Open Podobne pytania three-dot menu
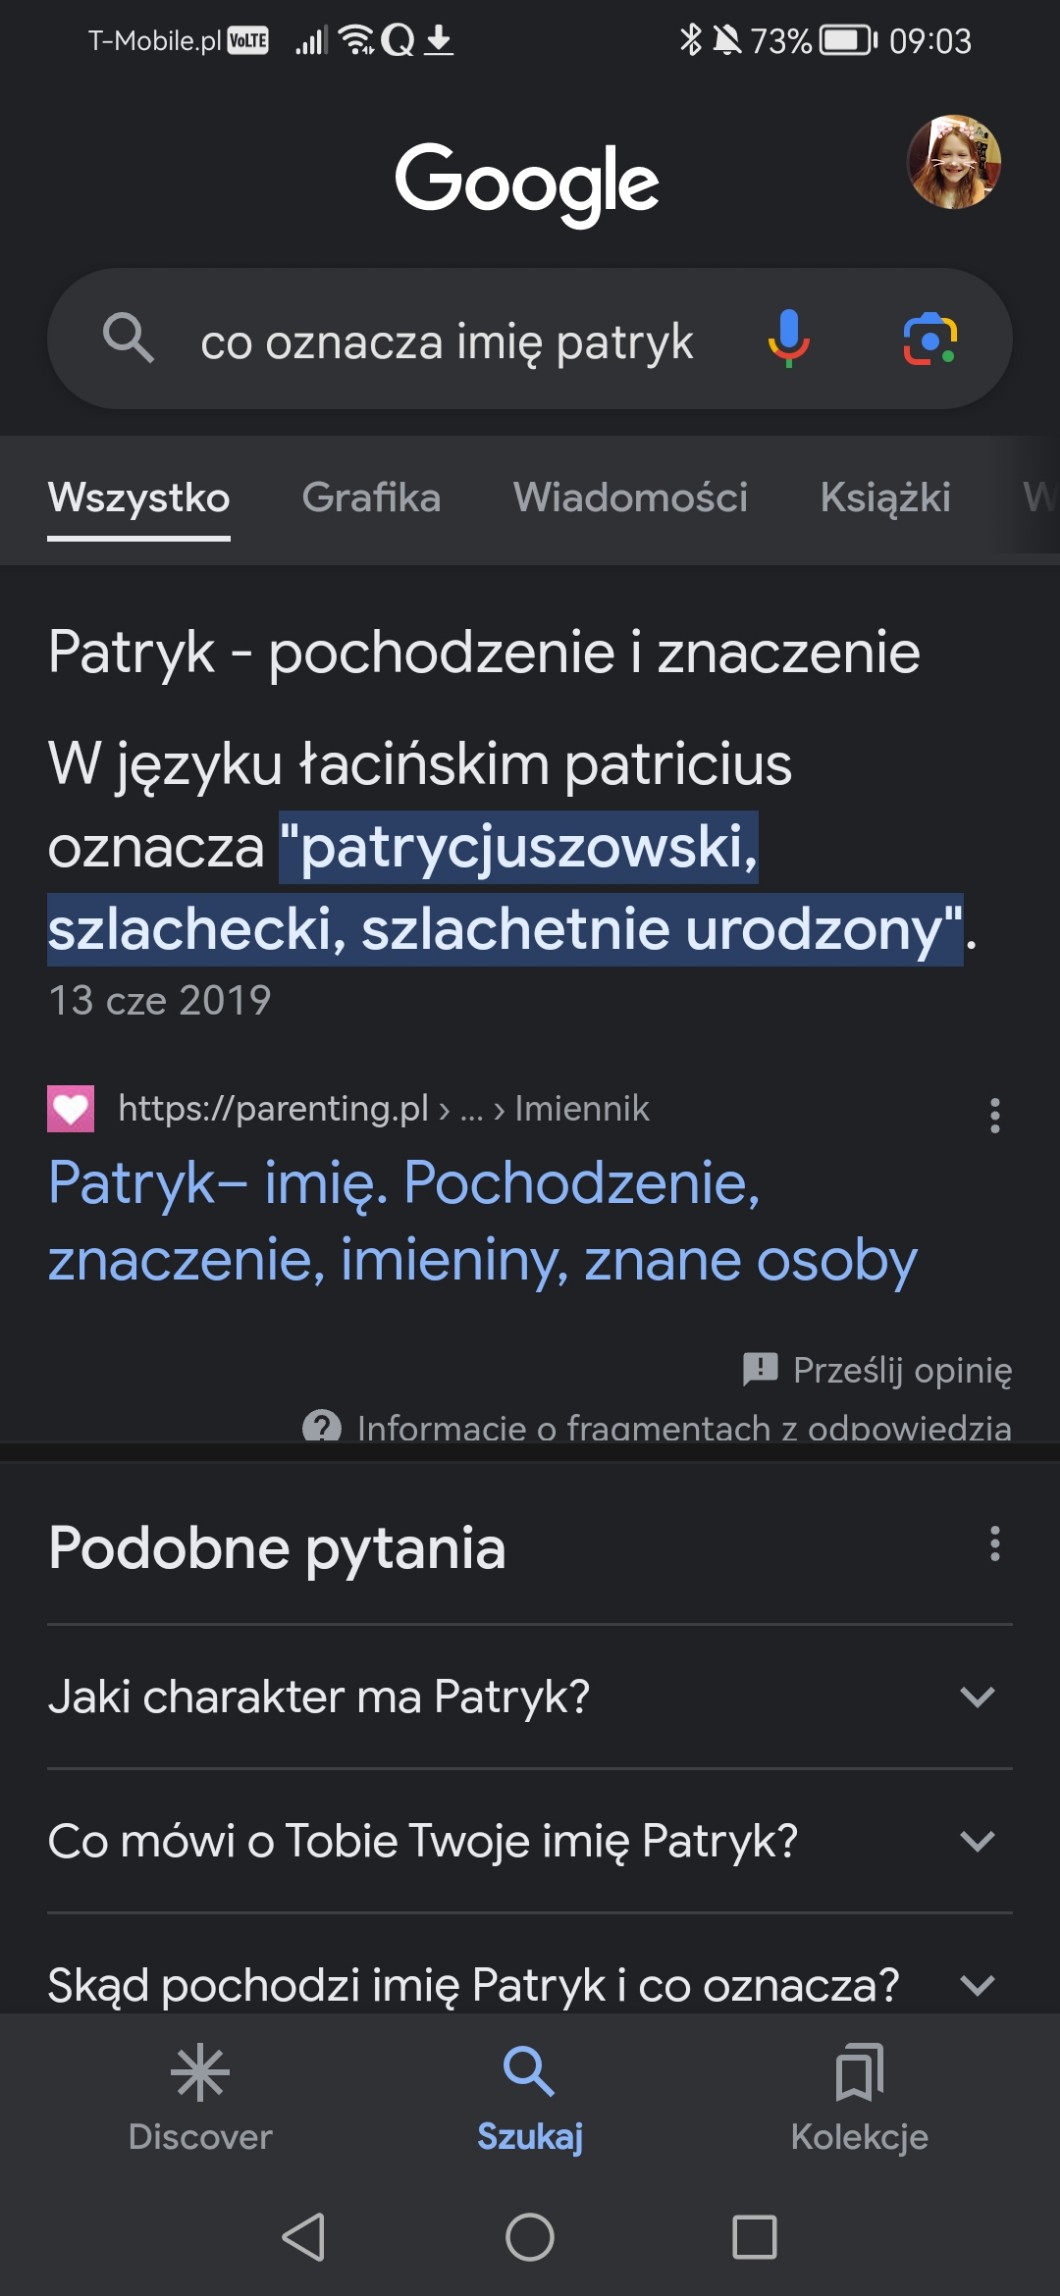 tap(994, 1544)
